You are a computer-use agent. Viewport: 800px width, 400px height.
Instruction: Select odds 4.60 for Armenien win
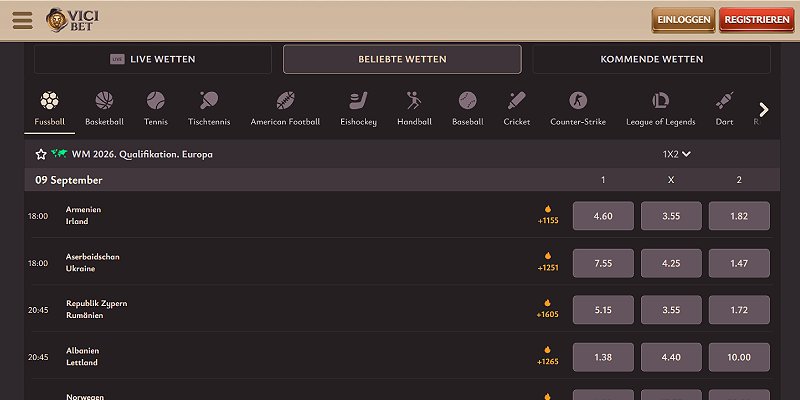[603, 216]
